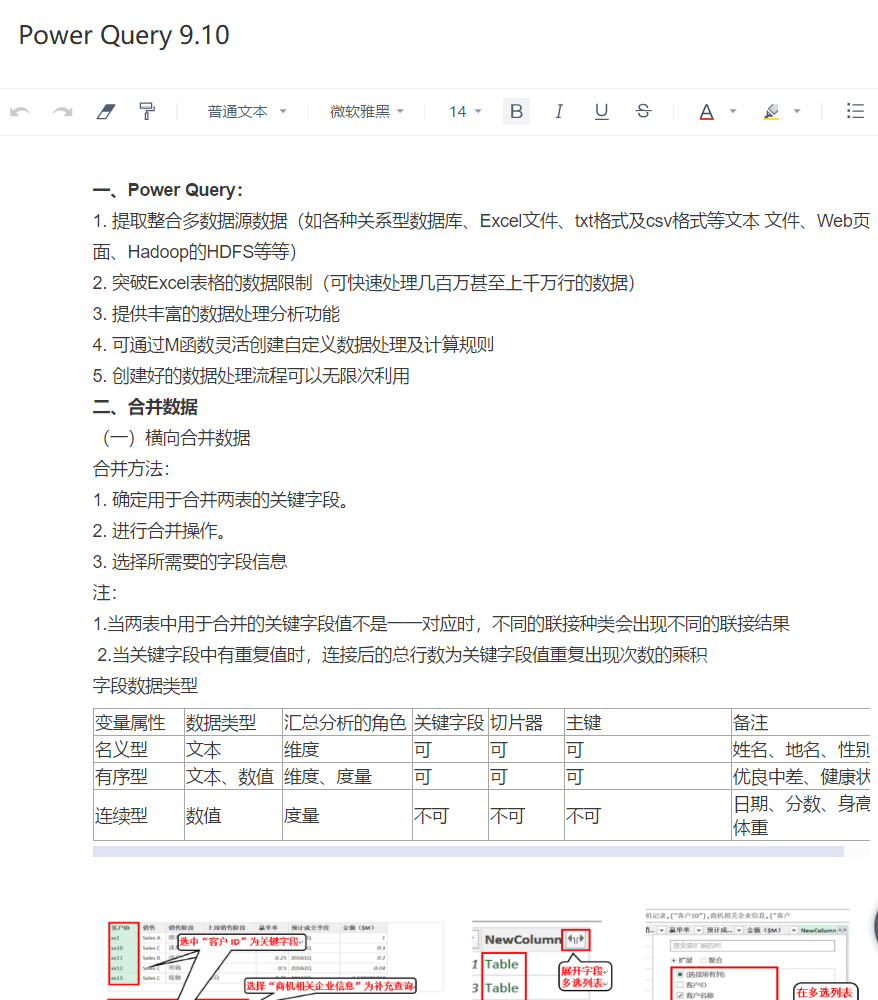Open the 微软雅黑 font dropdown

(368, 112)
